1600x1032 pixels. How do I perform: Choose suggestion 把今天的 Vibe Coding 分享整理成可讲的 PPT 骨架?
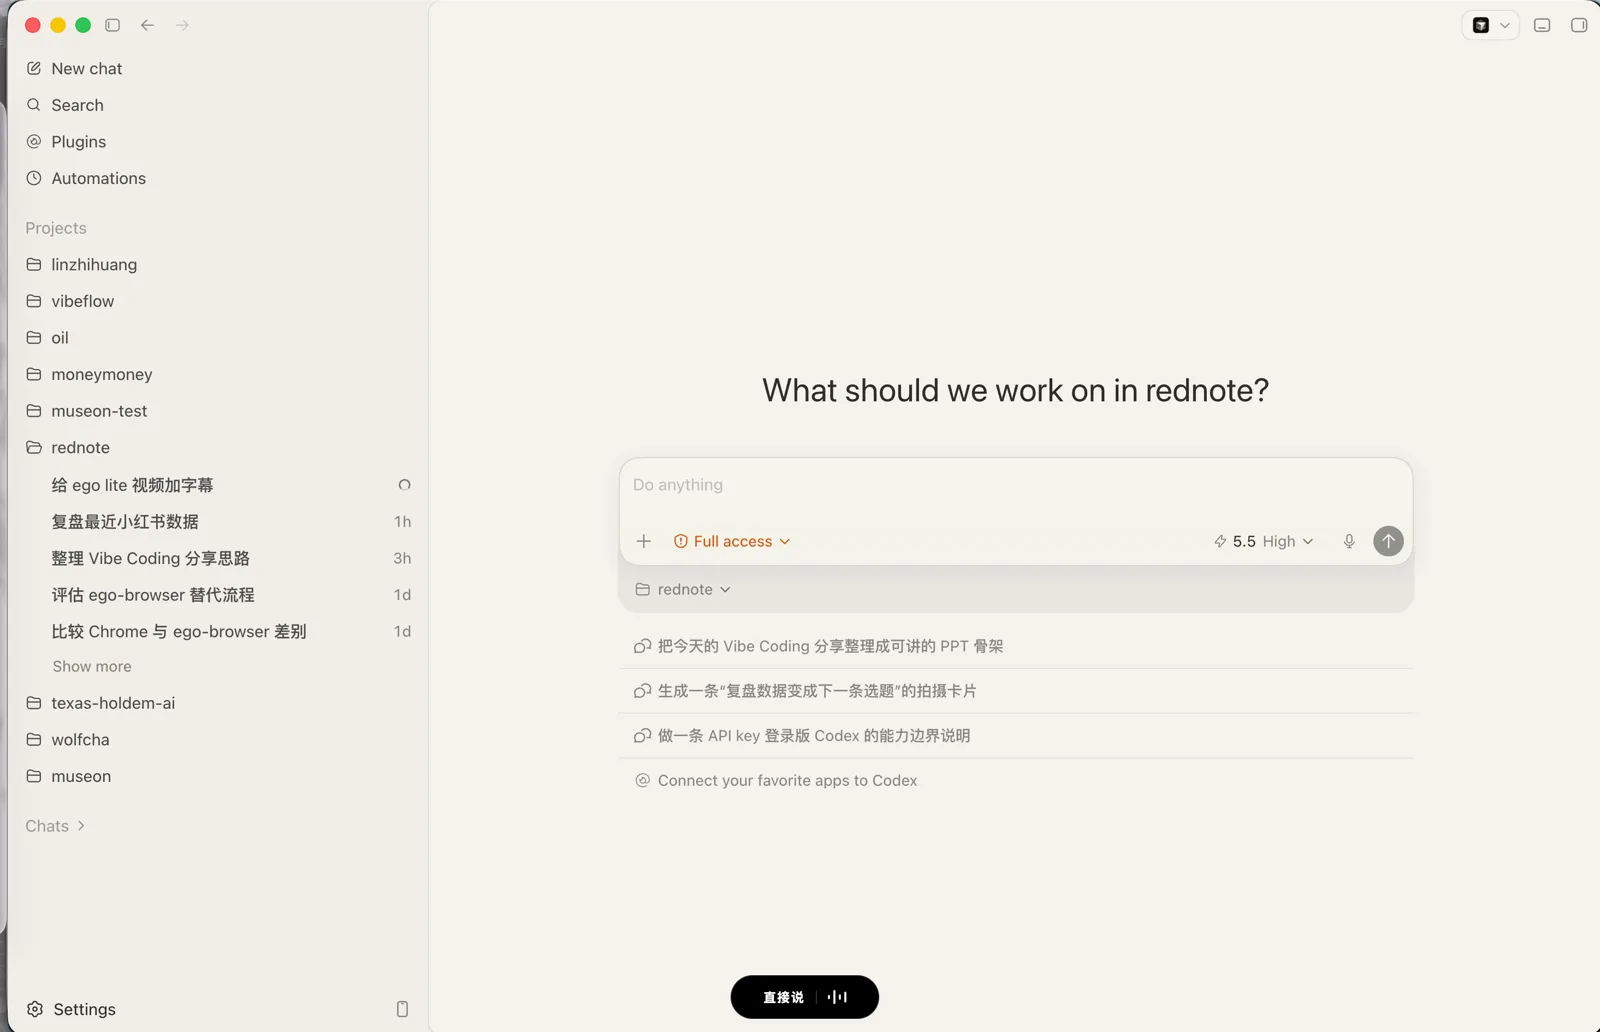[x=1016, y=646]
